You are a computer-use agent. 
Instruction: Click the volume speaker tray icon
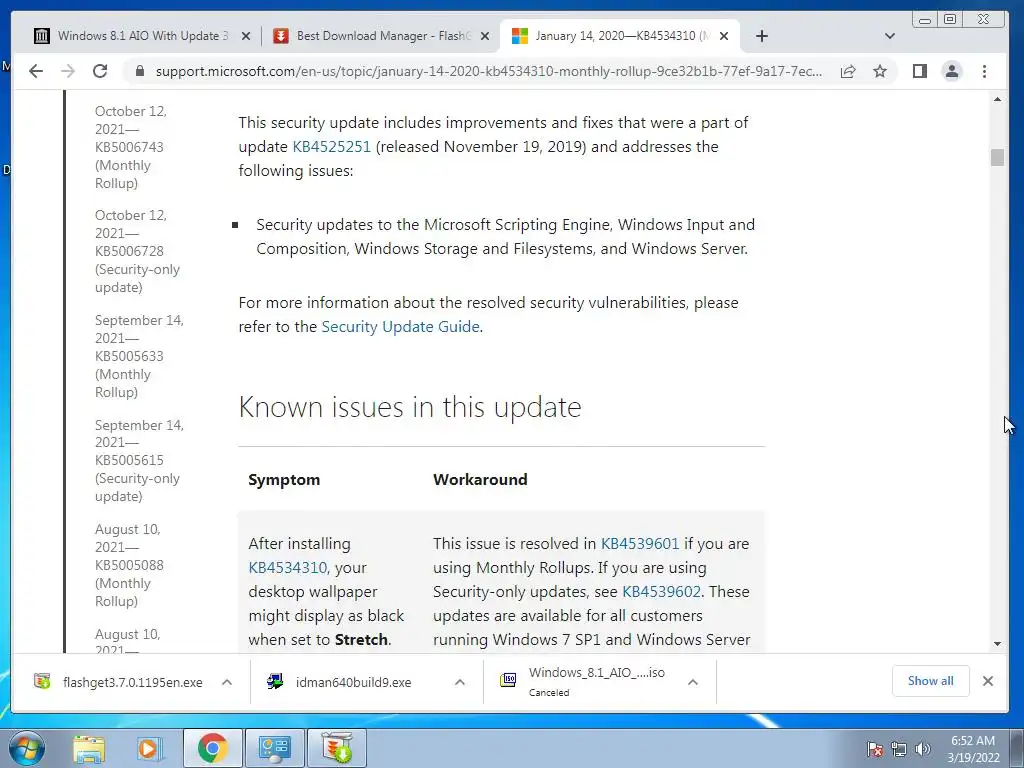pyautogui.click(x=923, y=749)
